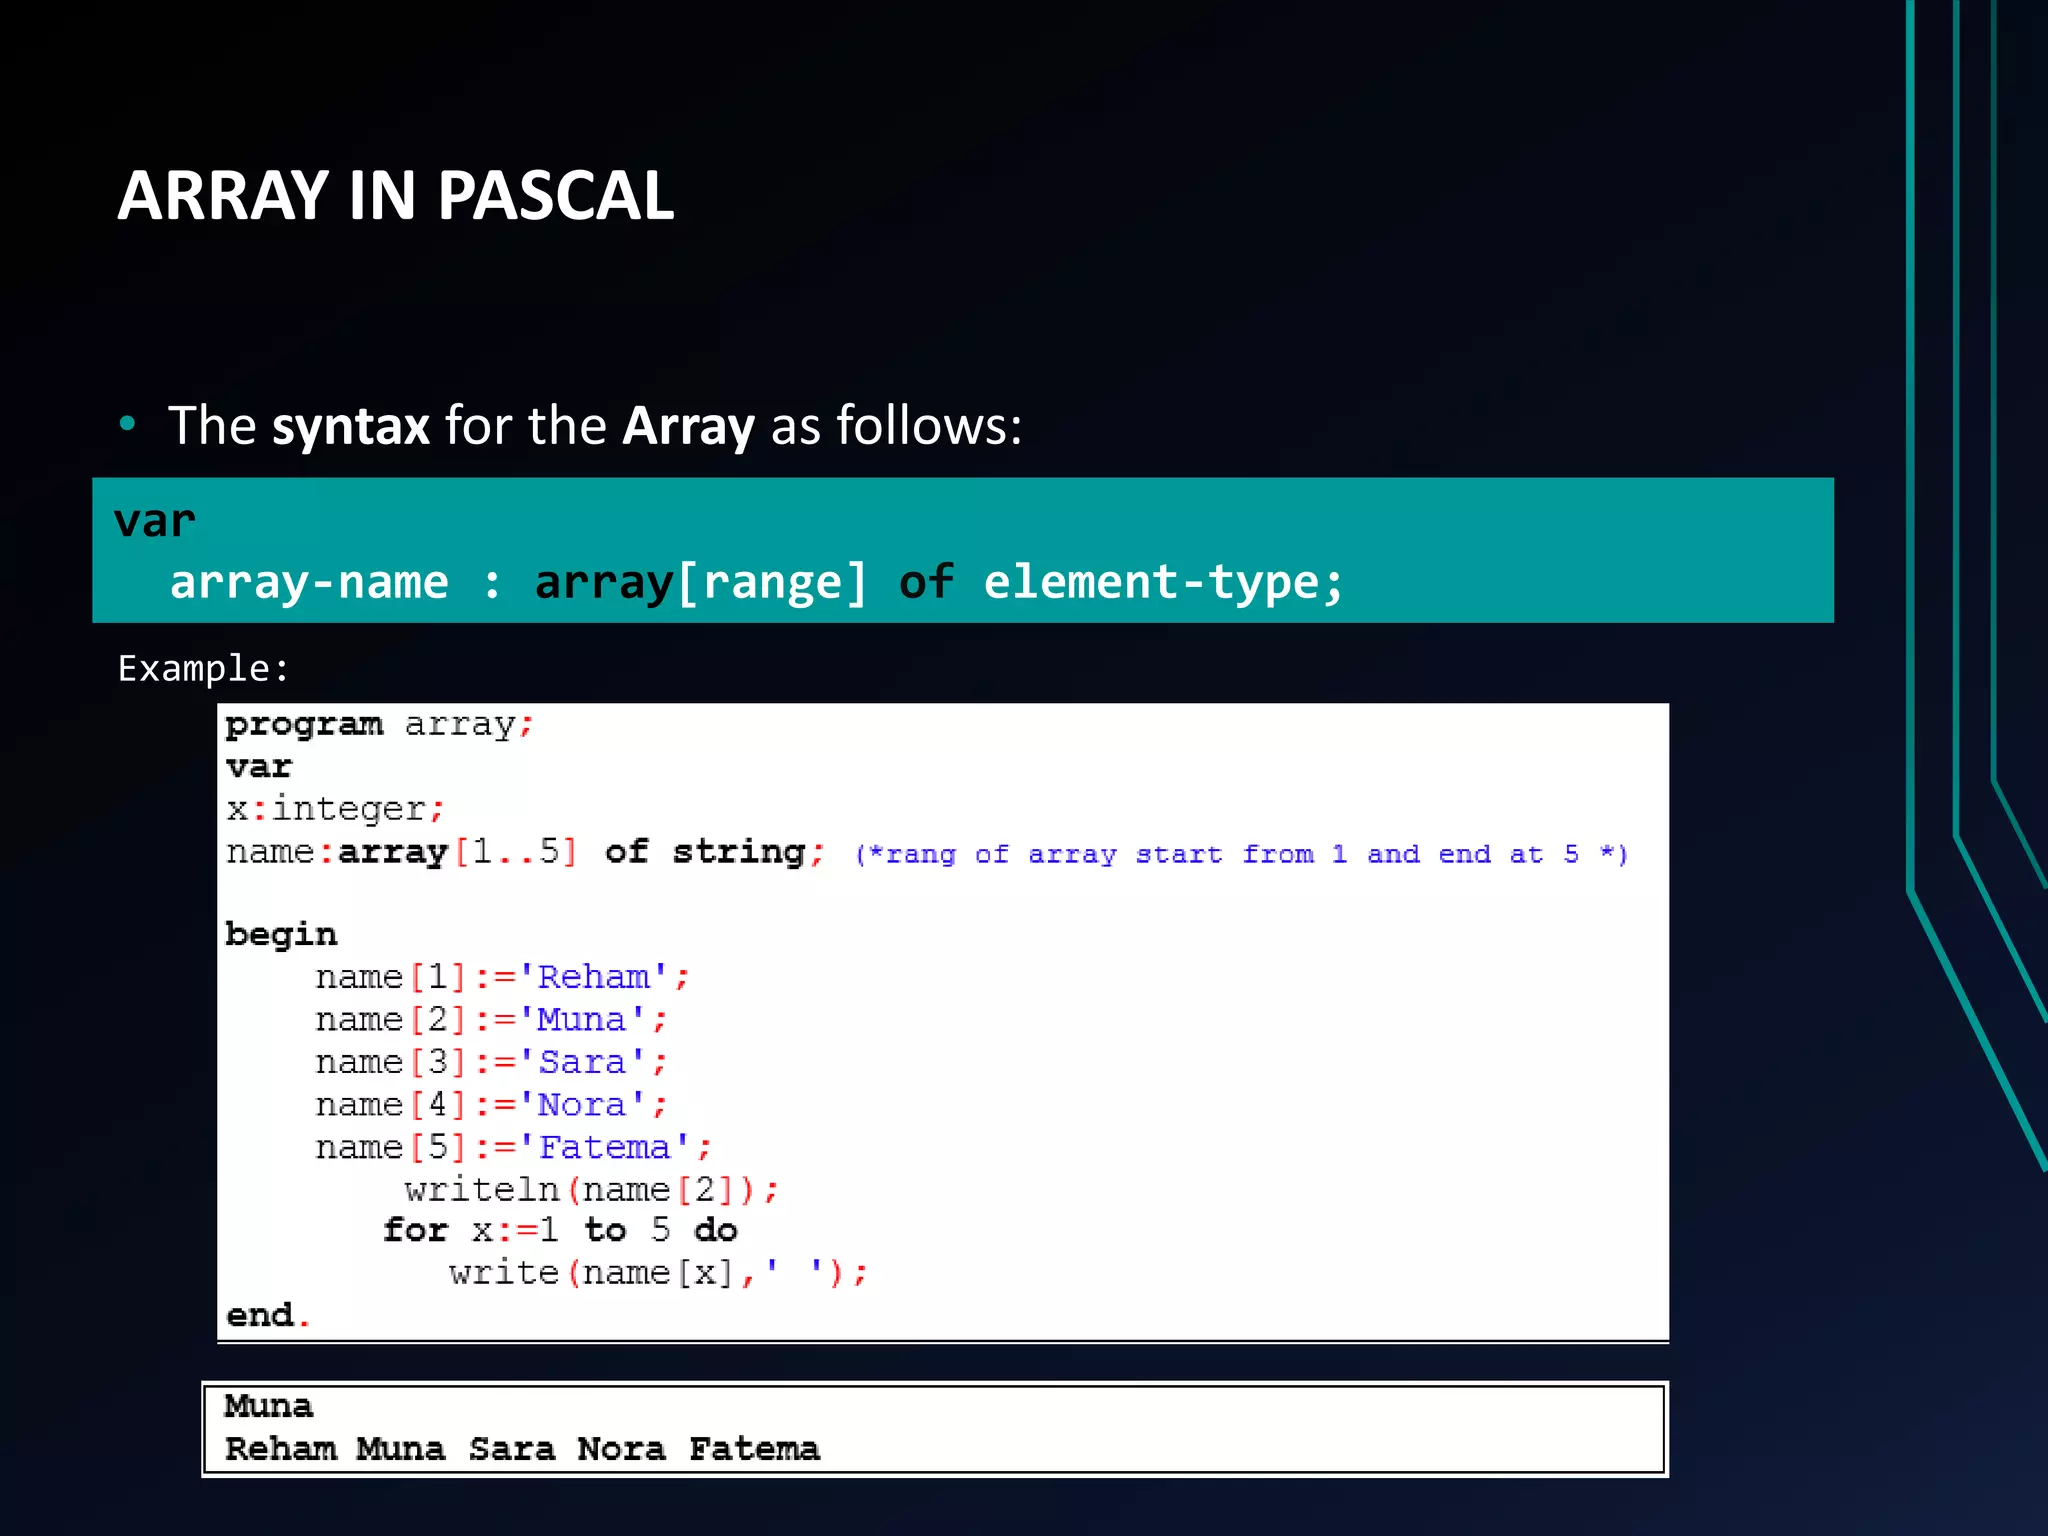Click the blue range comment text
The image size is (2048, 1536).
click(x=1241, y=855)
